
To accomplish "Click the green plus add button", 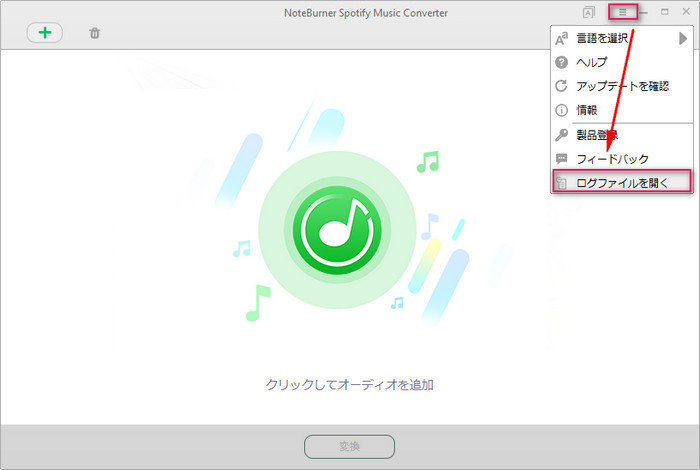I will coord(45,33).
